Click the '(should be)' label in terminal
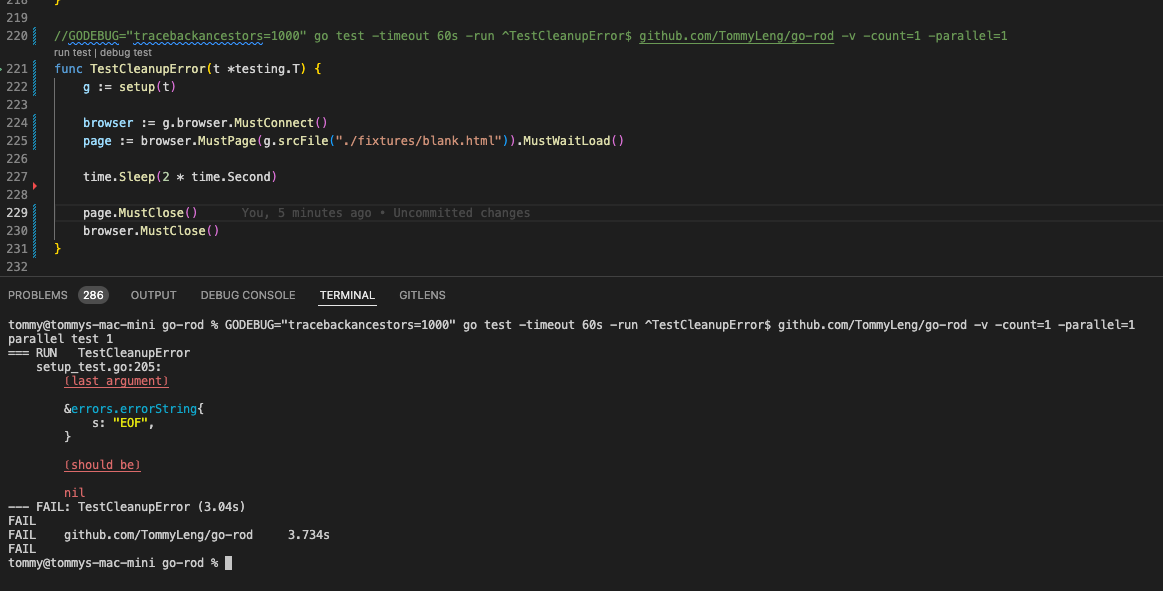Image resolution: width=1163 pixels, height=591 pixels. click(x=102, y=465)
